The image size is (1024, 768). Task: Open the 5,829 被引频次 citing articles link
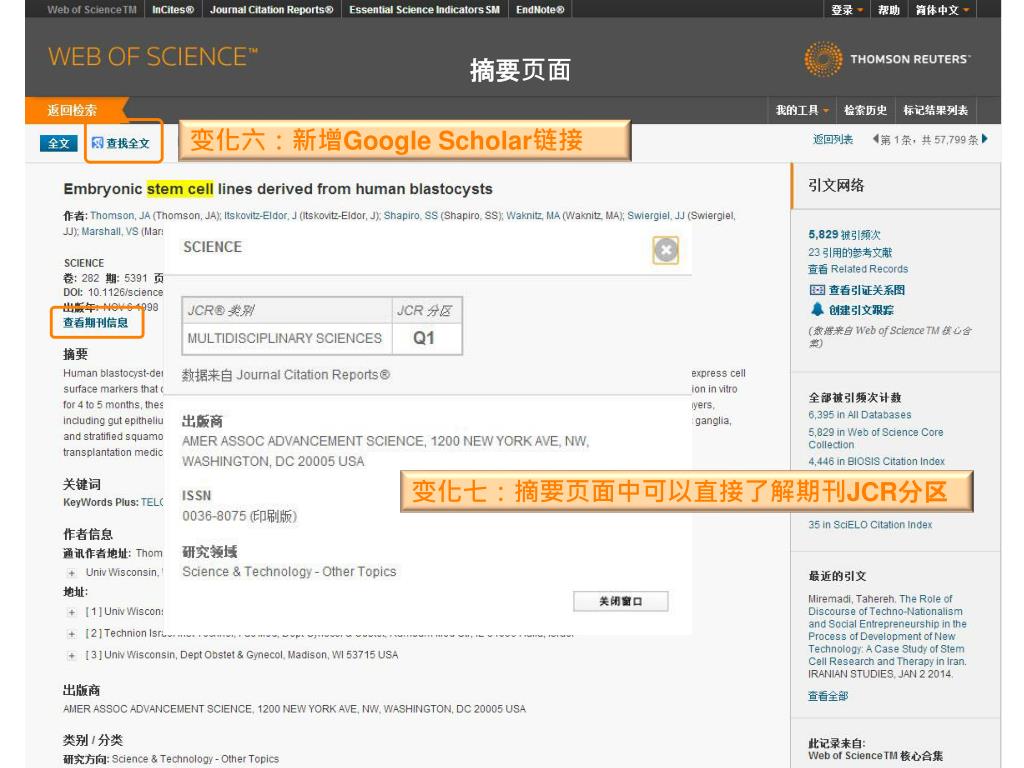tap(844, 234)
